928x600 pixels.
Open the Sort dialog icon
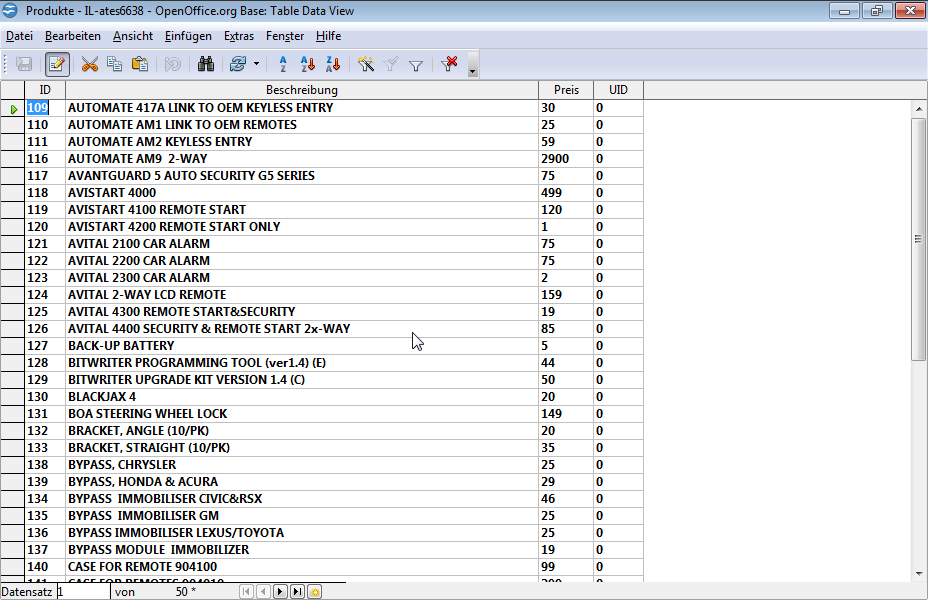click(x=283, y=64)
